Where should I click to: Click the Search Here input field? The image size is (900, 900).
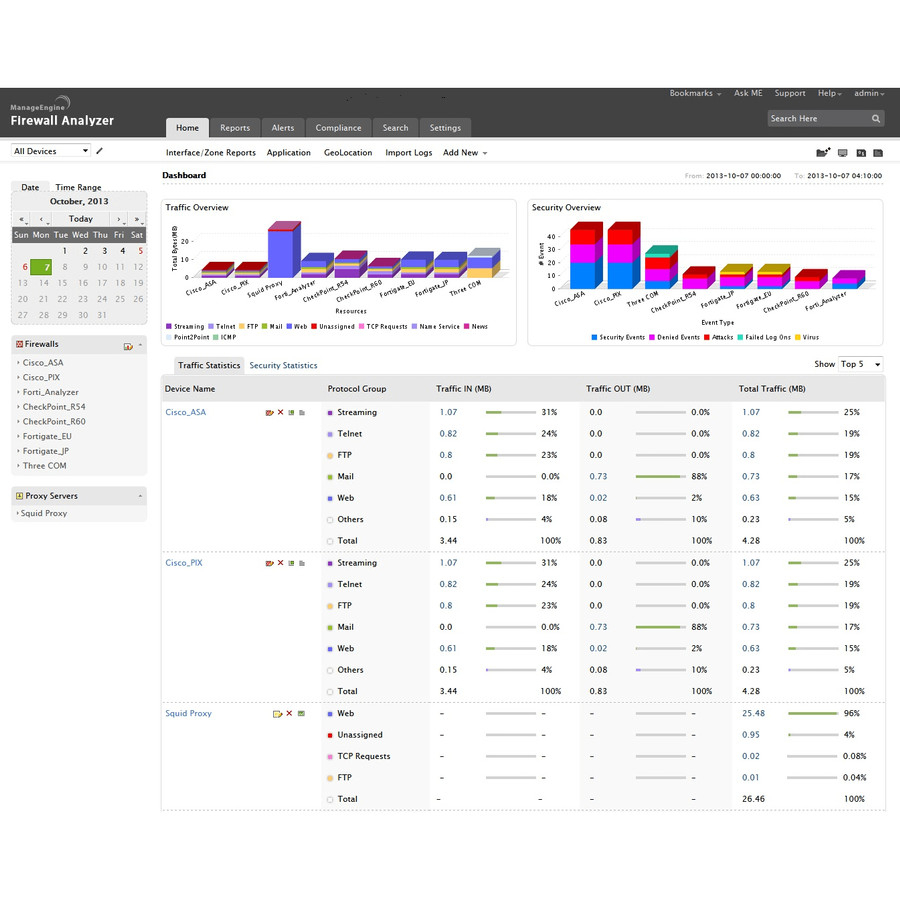(819, 119)
